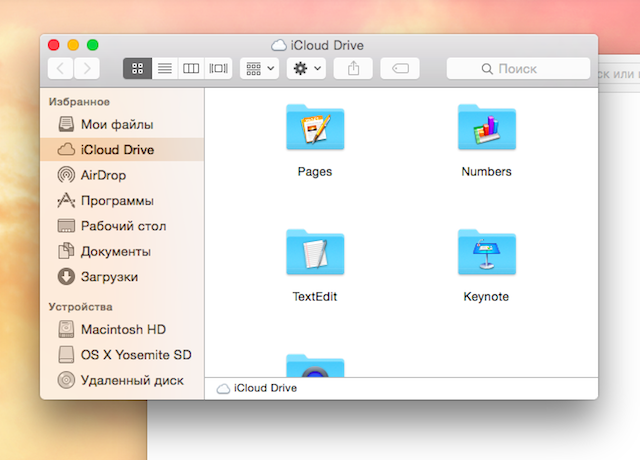Select the Numbers folder icon
Viewport: 640px width, 460px height.
click(487, 127)
